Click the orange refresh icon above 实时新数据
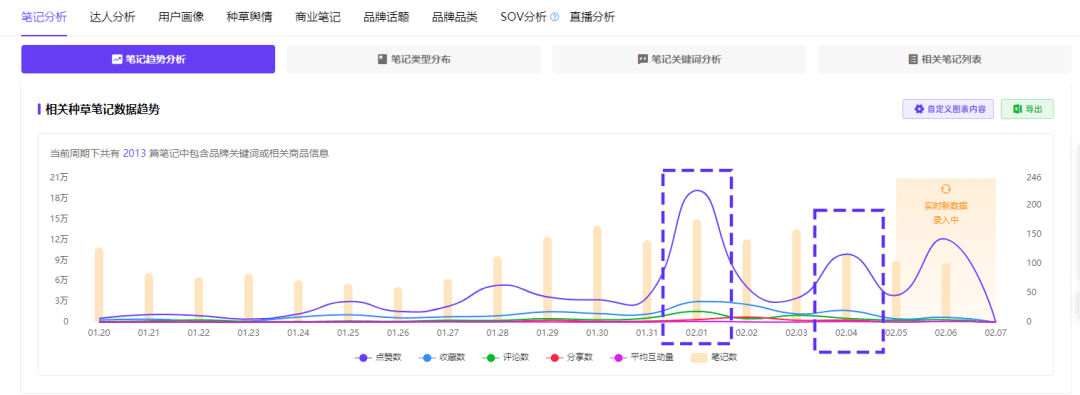Image resolution: width=1080 pixels, height=395 pixels. click(x=945, y=189)
